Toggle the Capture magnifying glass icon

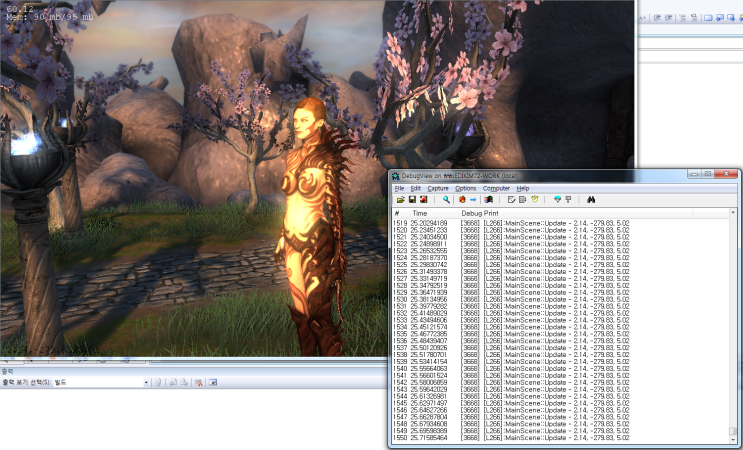click(446, 200)
